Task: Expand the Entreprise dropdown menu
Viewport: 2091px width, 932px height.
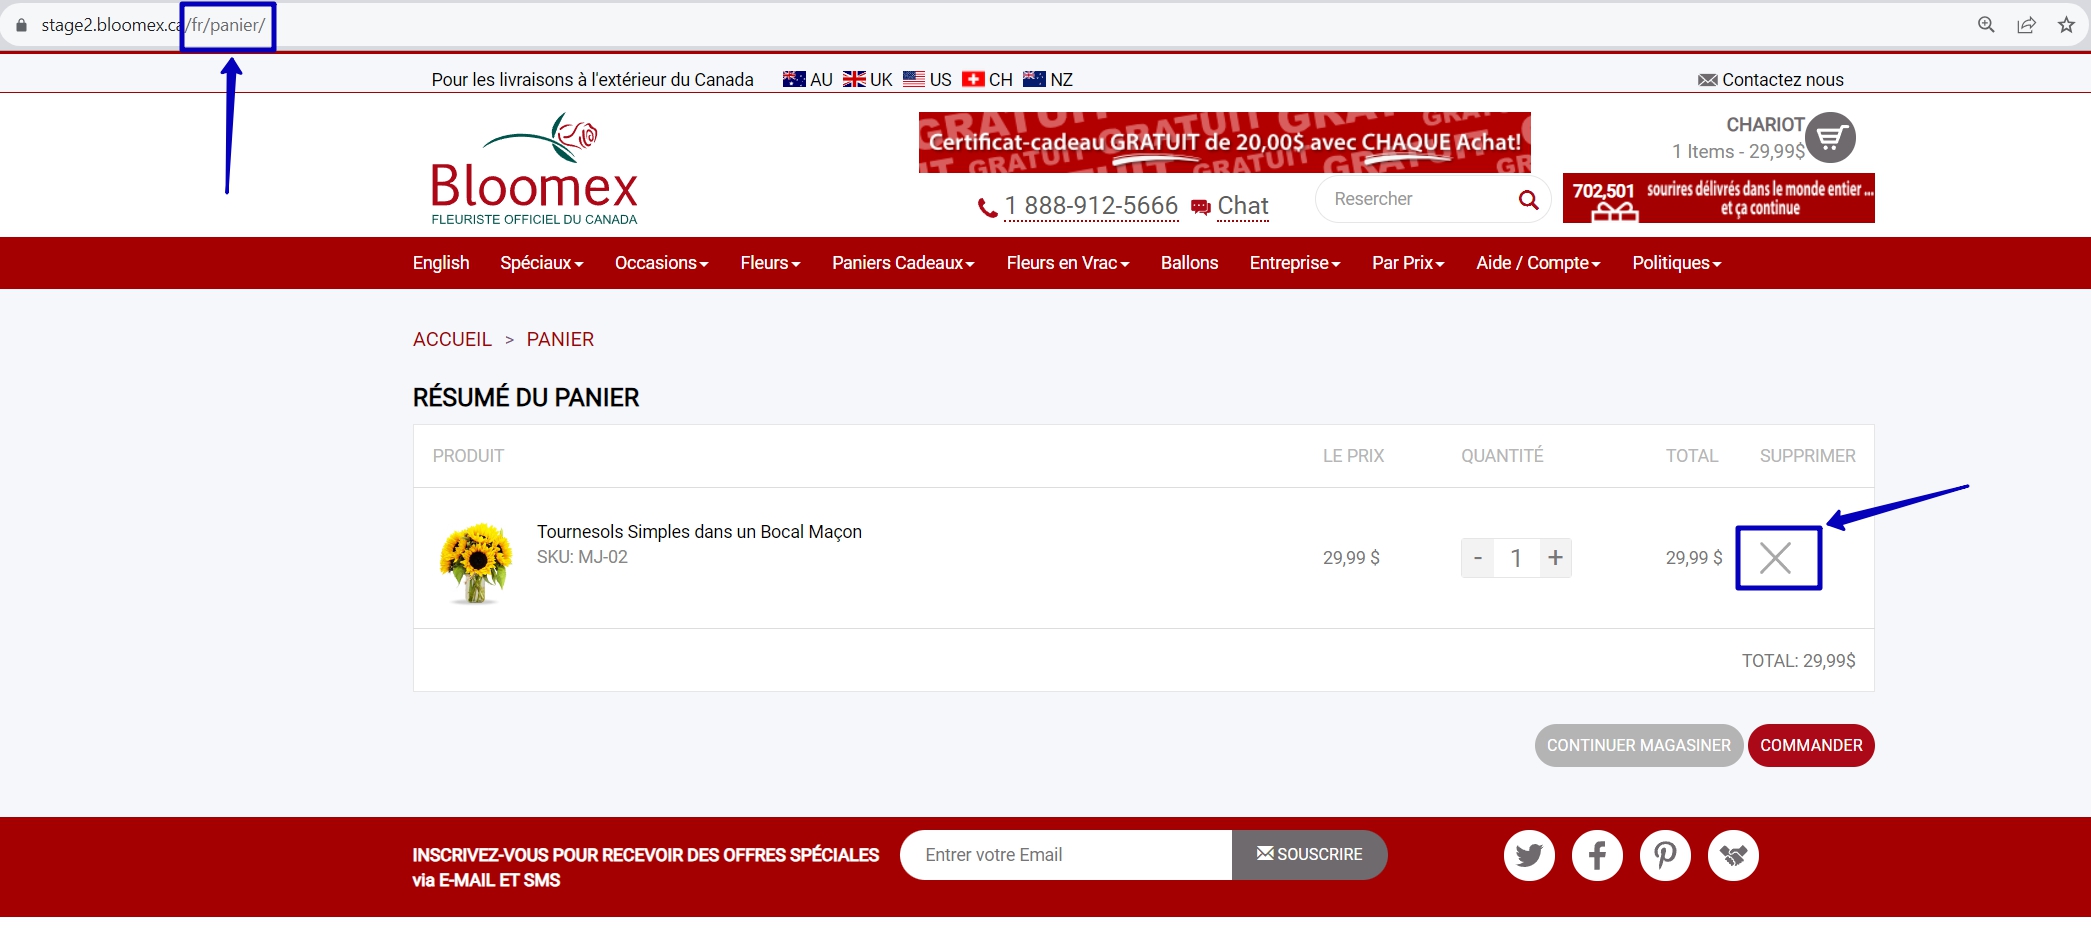Action: (x=1295, y=263)
